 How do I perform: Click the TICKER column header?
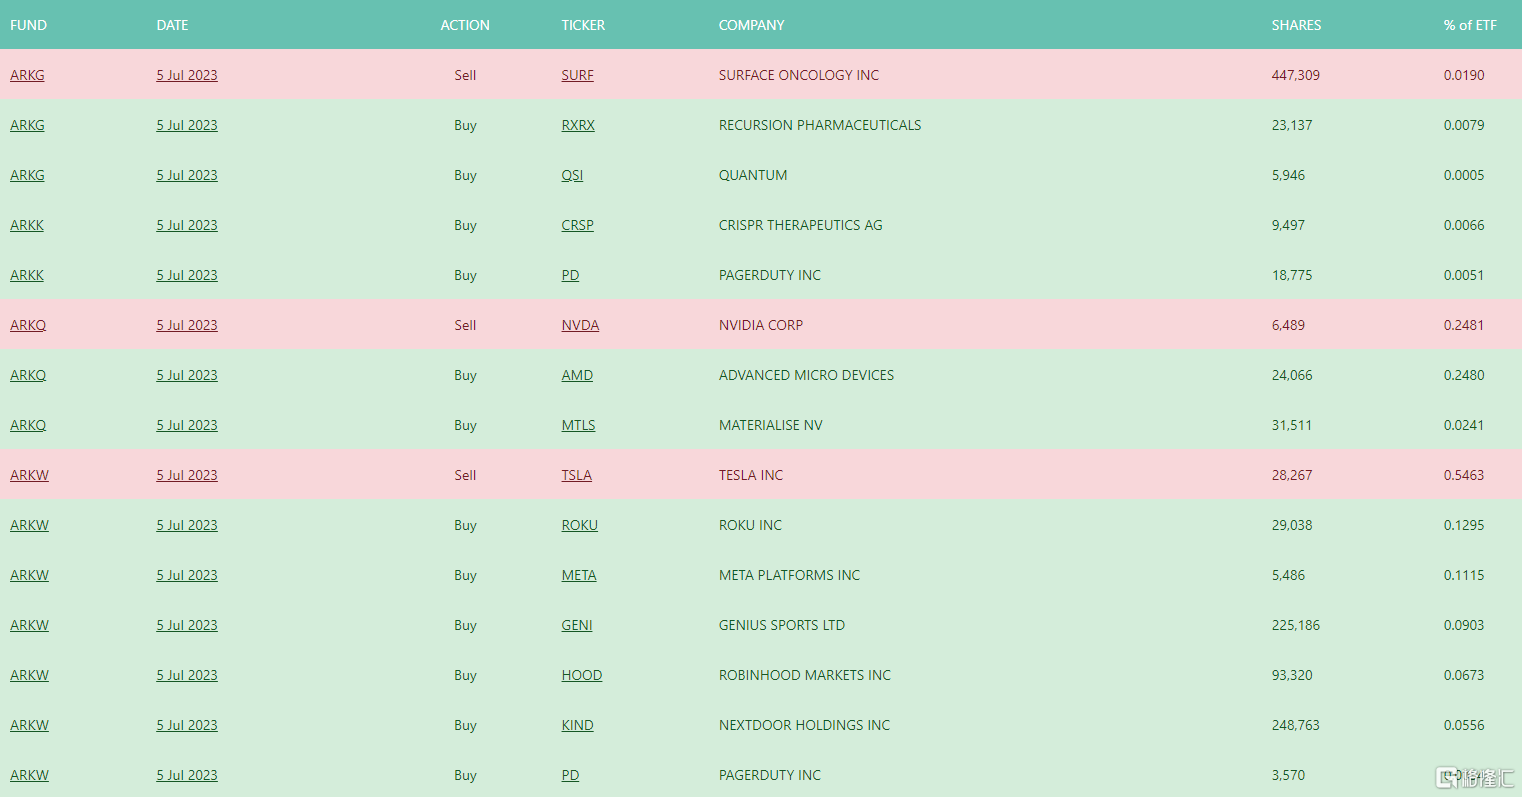coord(583,25)
